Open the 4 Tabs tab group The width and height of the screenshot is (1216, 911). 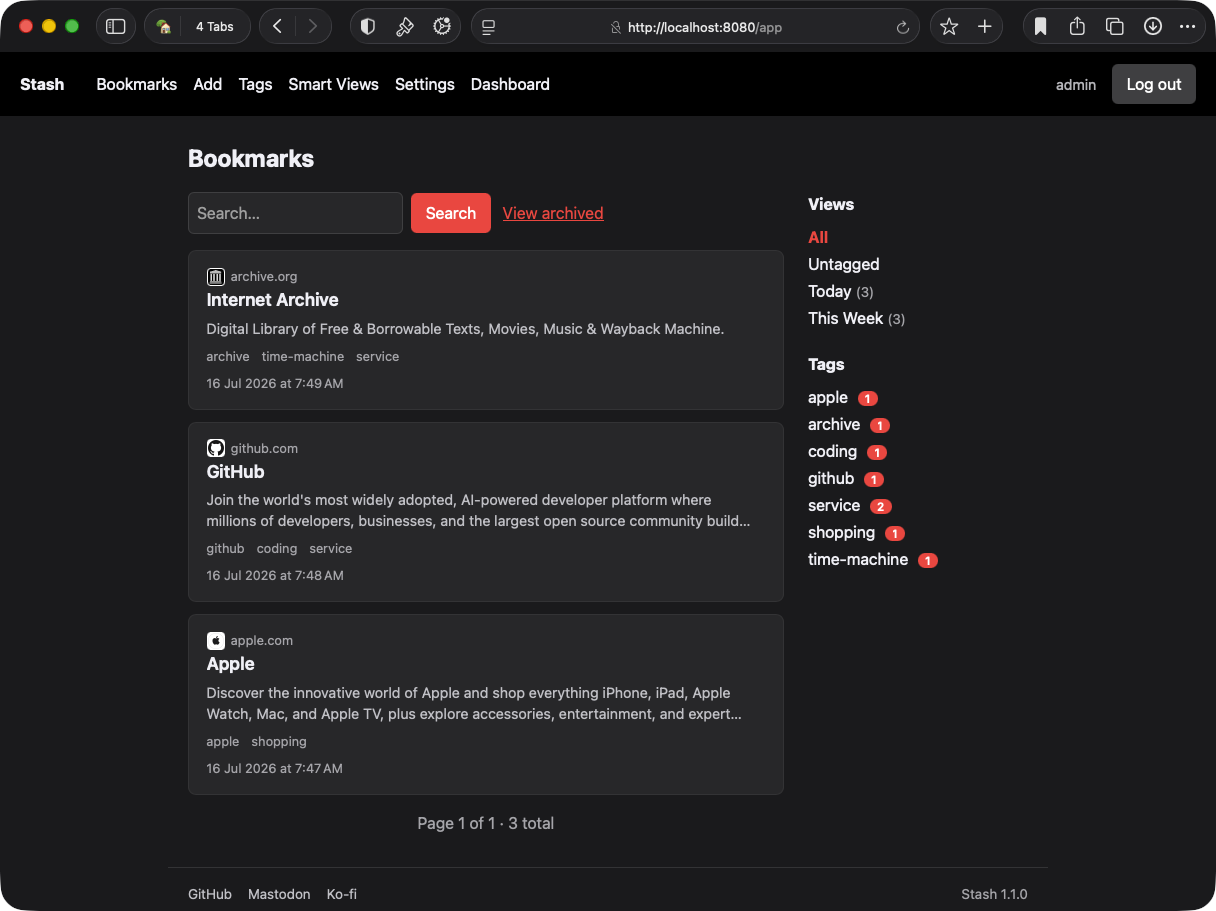point(197,27)
